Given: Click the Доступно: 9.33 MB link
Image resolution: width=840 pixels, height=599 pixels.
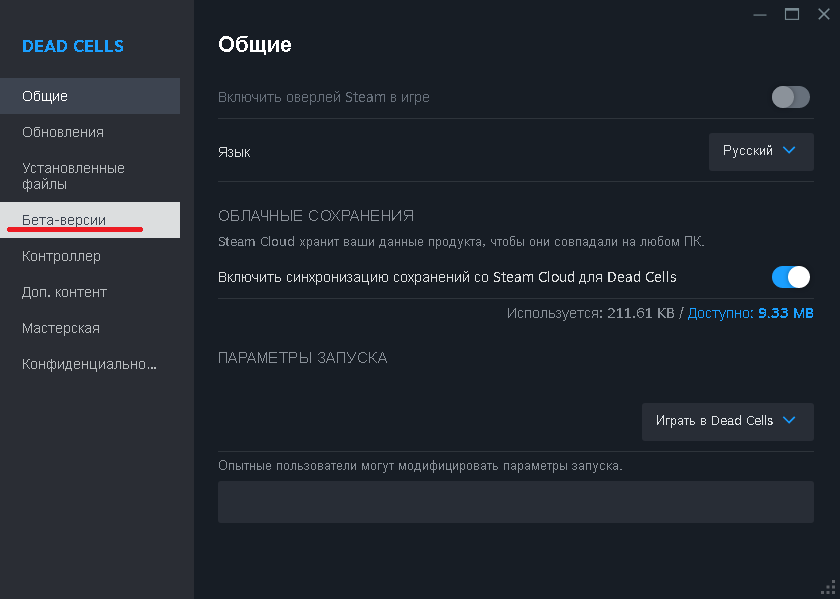Looking at the screenshot, I should tap(750, 313).
